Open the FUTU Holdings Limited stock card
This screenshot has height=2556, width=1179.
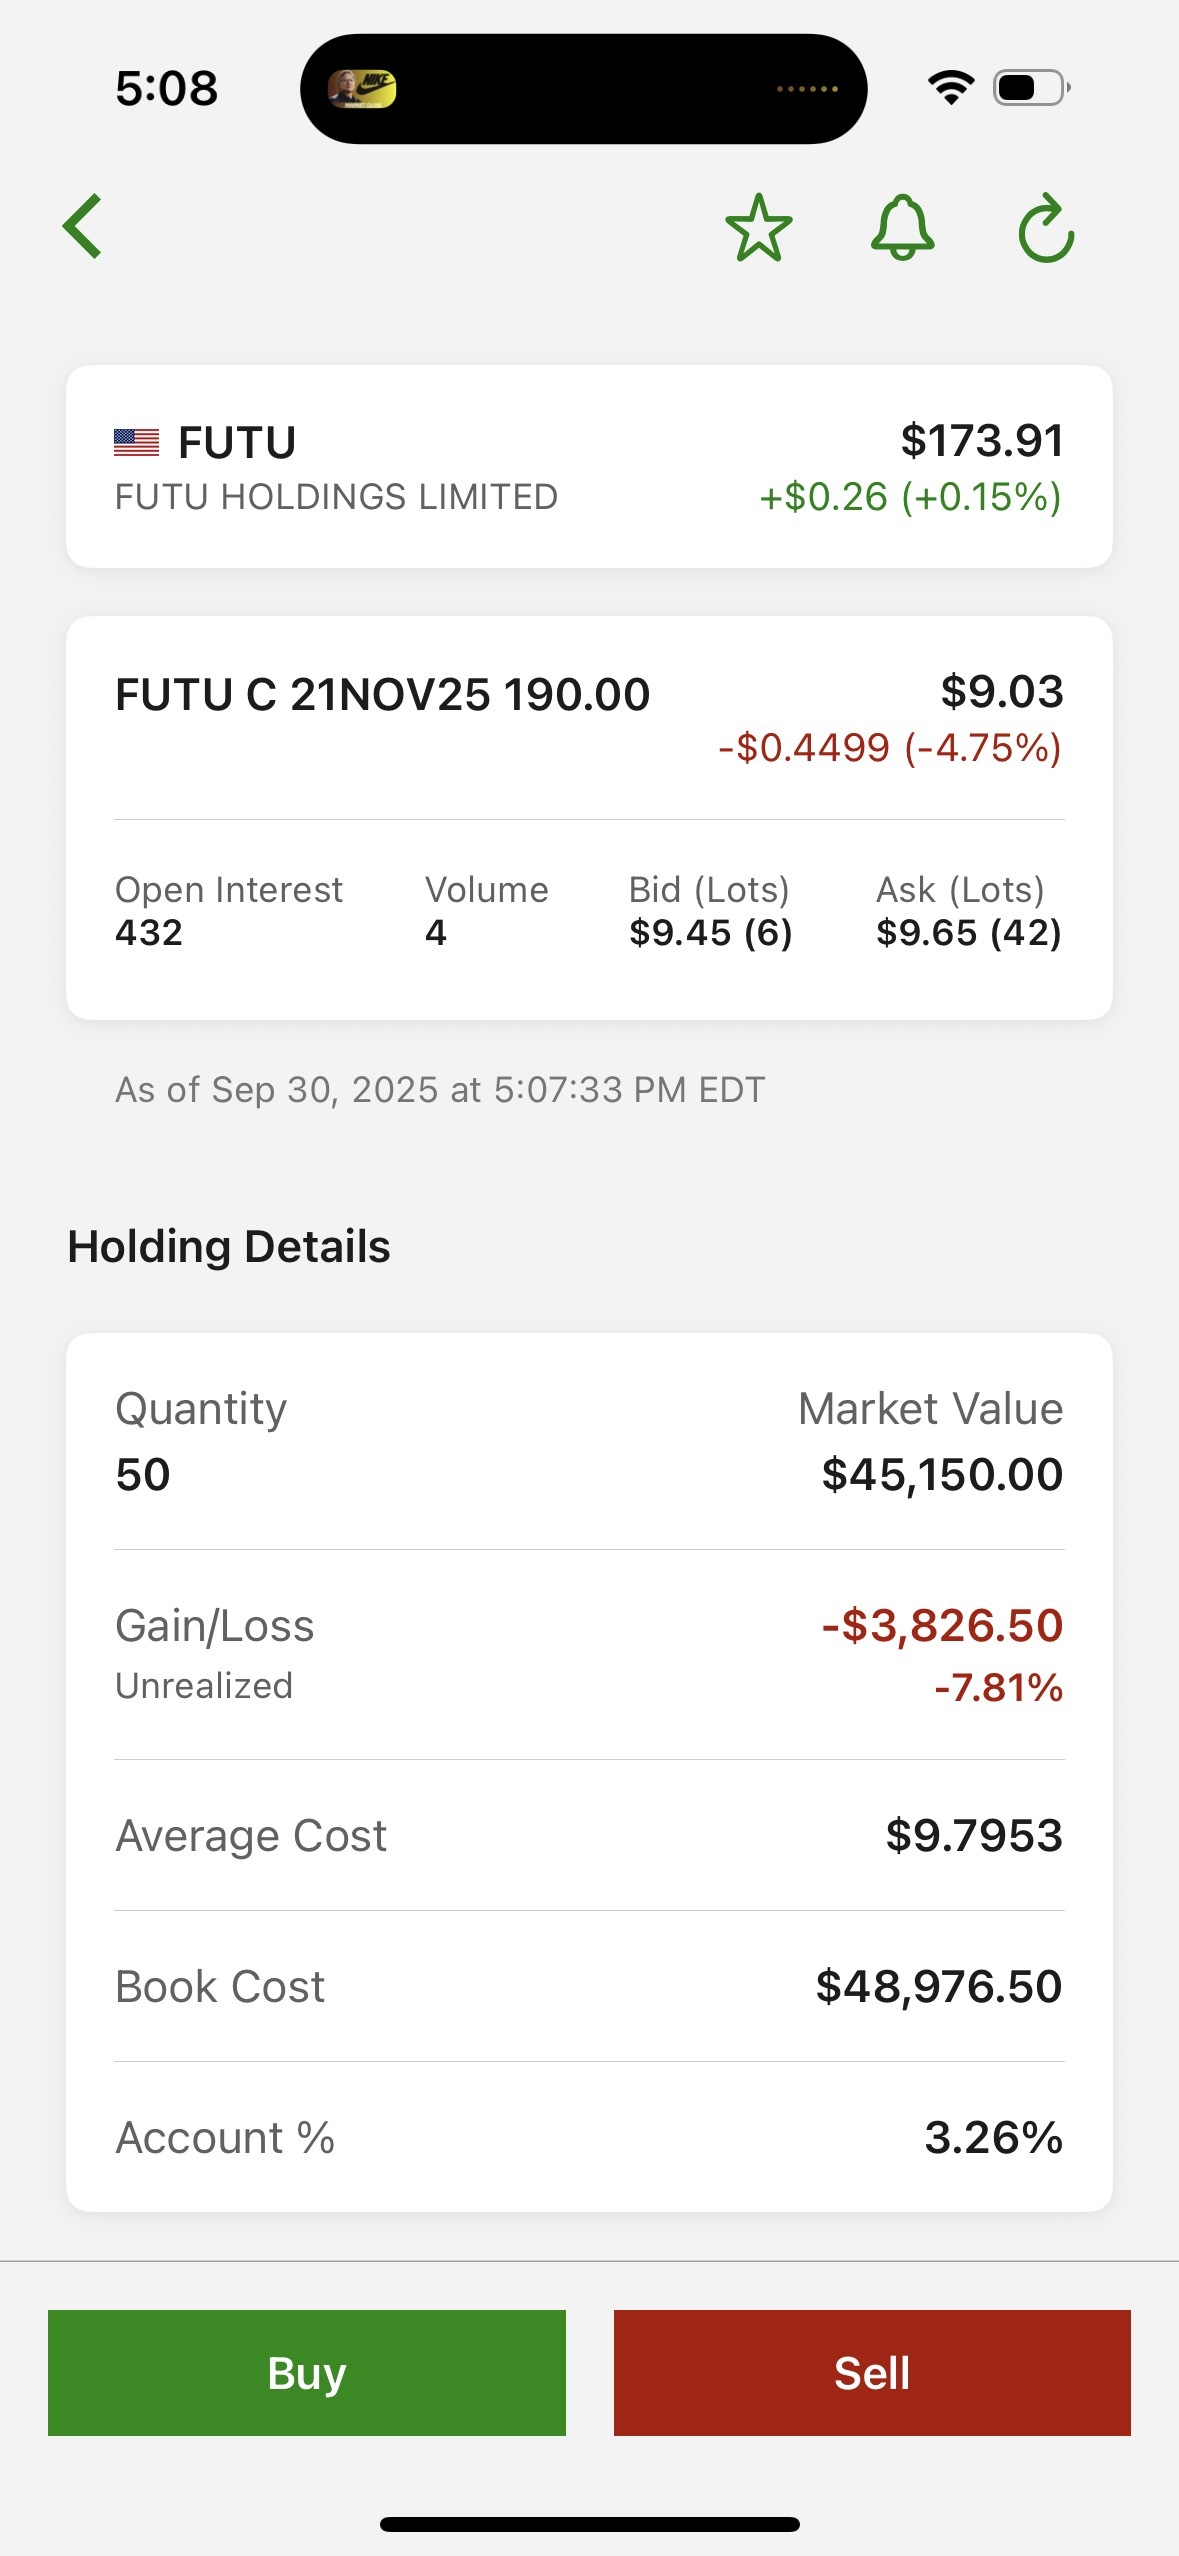click(x=589, y=467)
